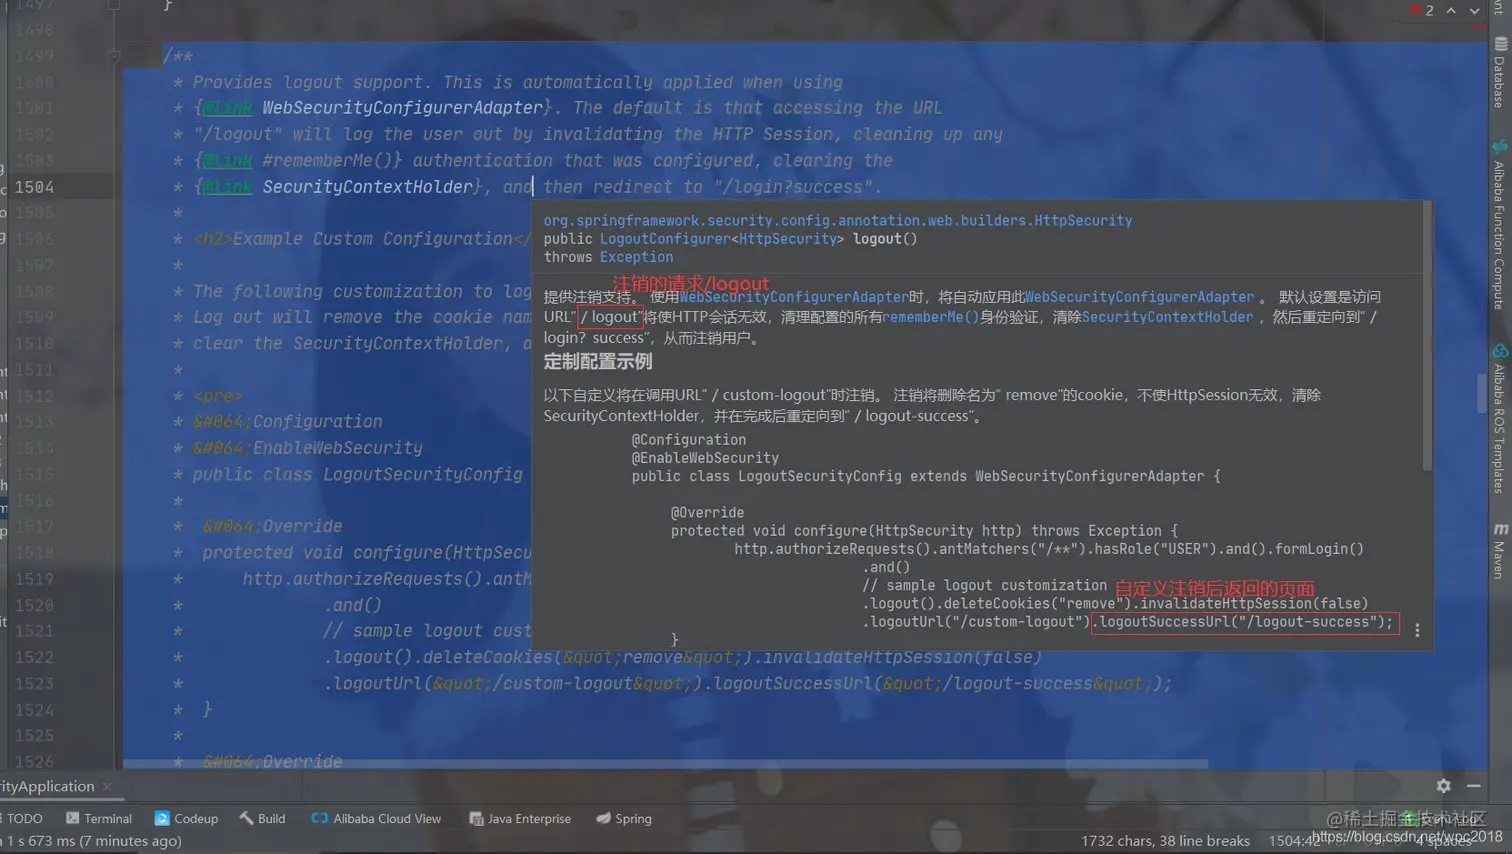1512x854 pixels.
Task: Close the SecurityApplication run tab
Action: click(x=107, y=787)
